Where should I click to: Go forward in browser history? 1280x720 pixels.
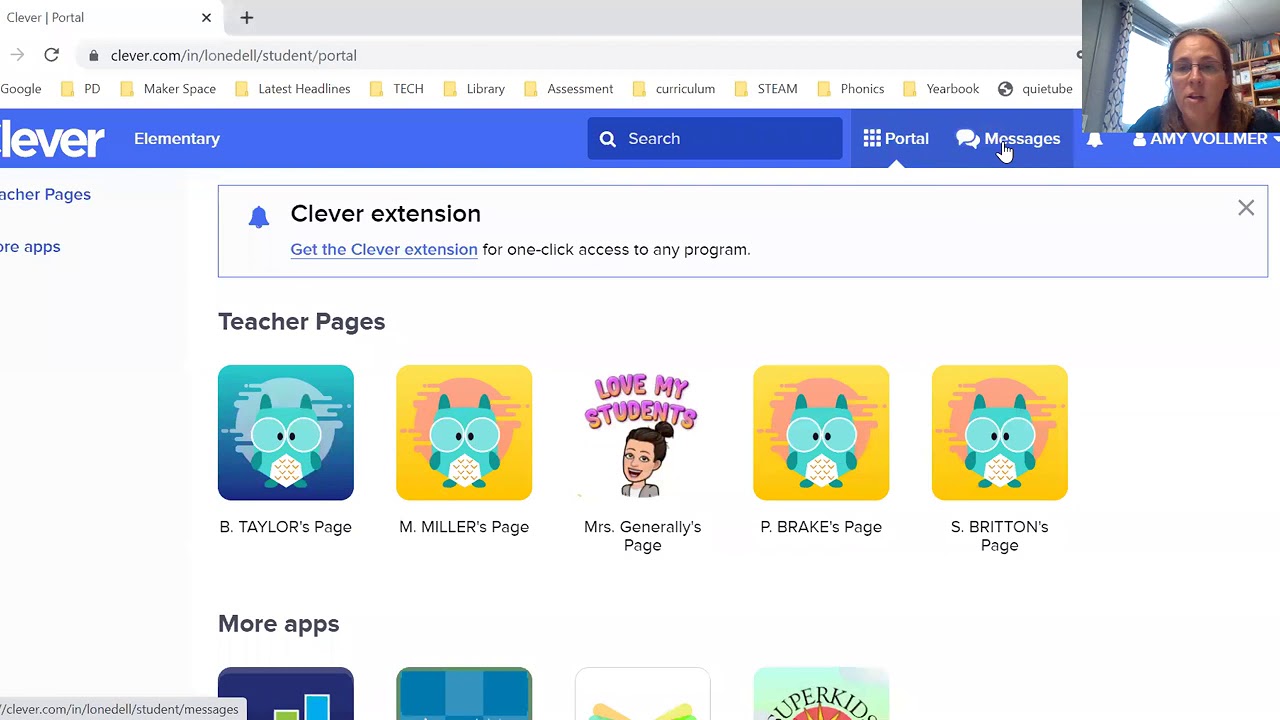point(17,55)
